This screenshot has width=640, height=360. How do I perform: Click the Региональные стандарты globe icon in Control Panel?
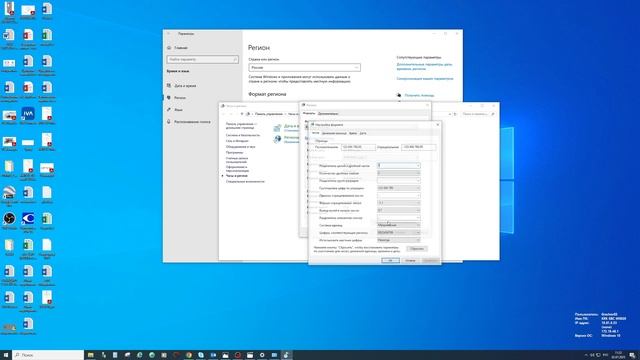[x=278, y=140]
